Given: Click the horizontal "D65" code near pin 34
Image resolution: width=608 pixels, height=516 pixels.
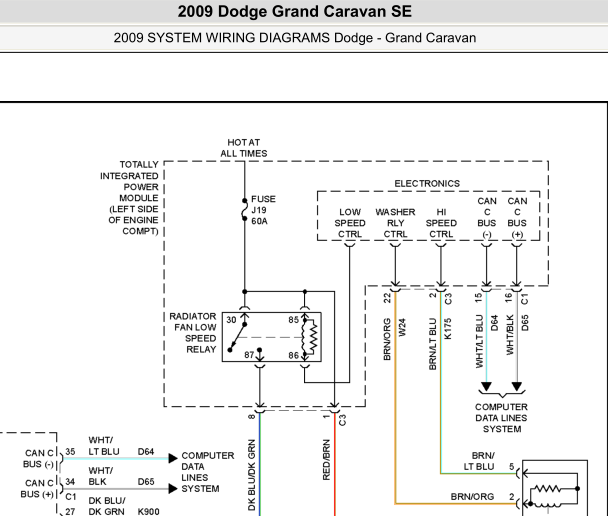Looking at the screenshot, I should point(146,481).
